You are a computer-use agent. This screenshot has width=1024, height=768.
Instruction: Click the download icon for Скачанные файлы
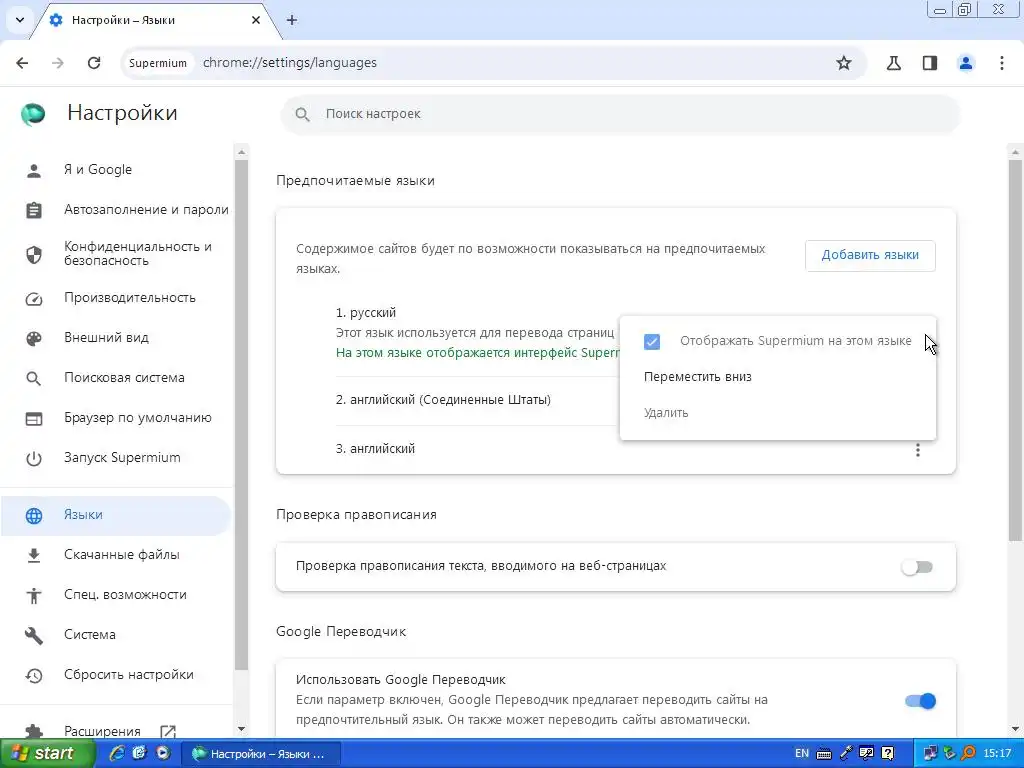(33, 556)
